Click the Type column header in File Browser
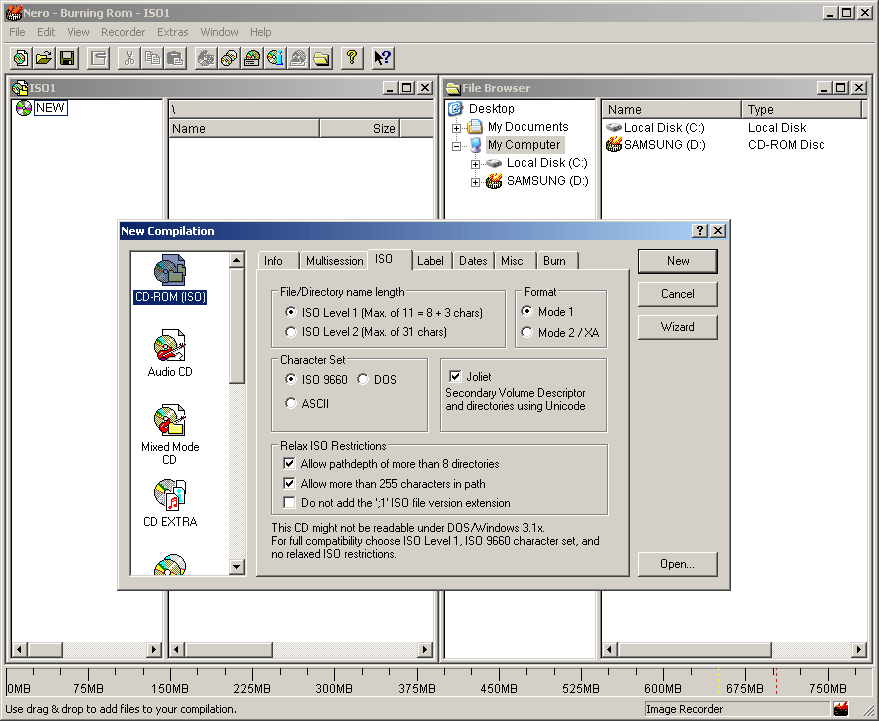The width and height of the screenshot is (879, 721). point(801,109)
